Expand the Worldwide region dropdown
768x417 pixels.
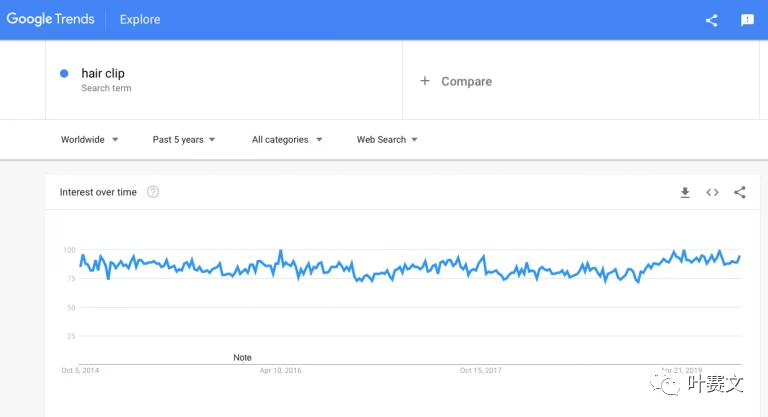pyautogui.click(x=89, y=140)
